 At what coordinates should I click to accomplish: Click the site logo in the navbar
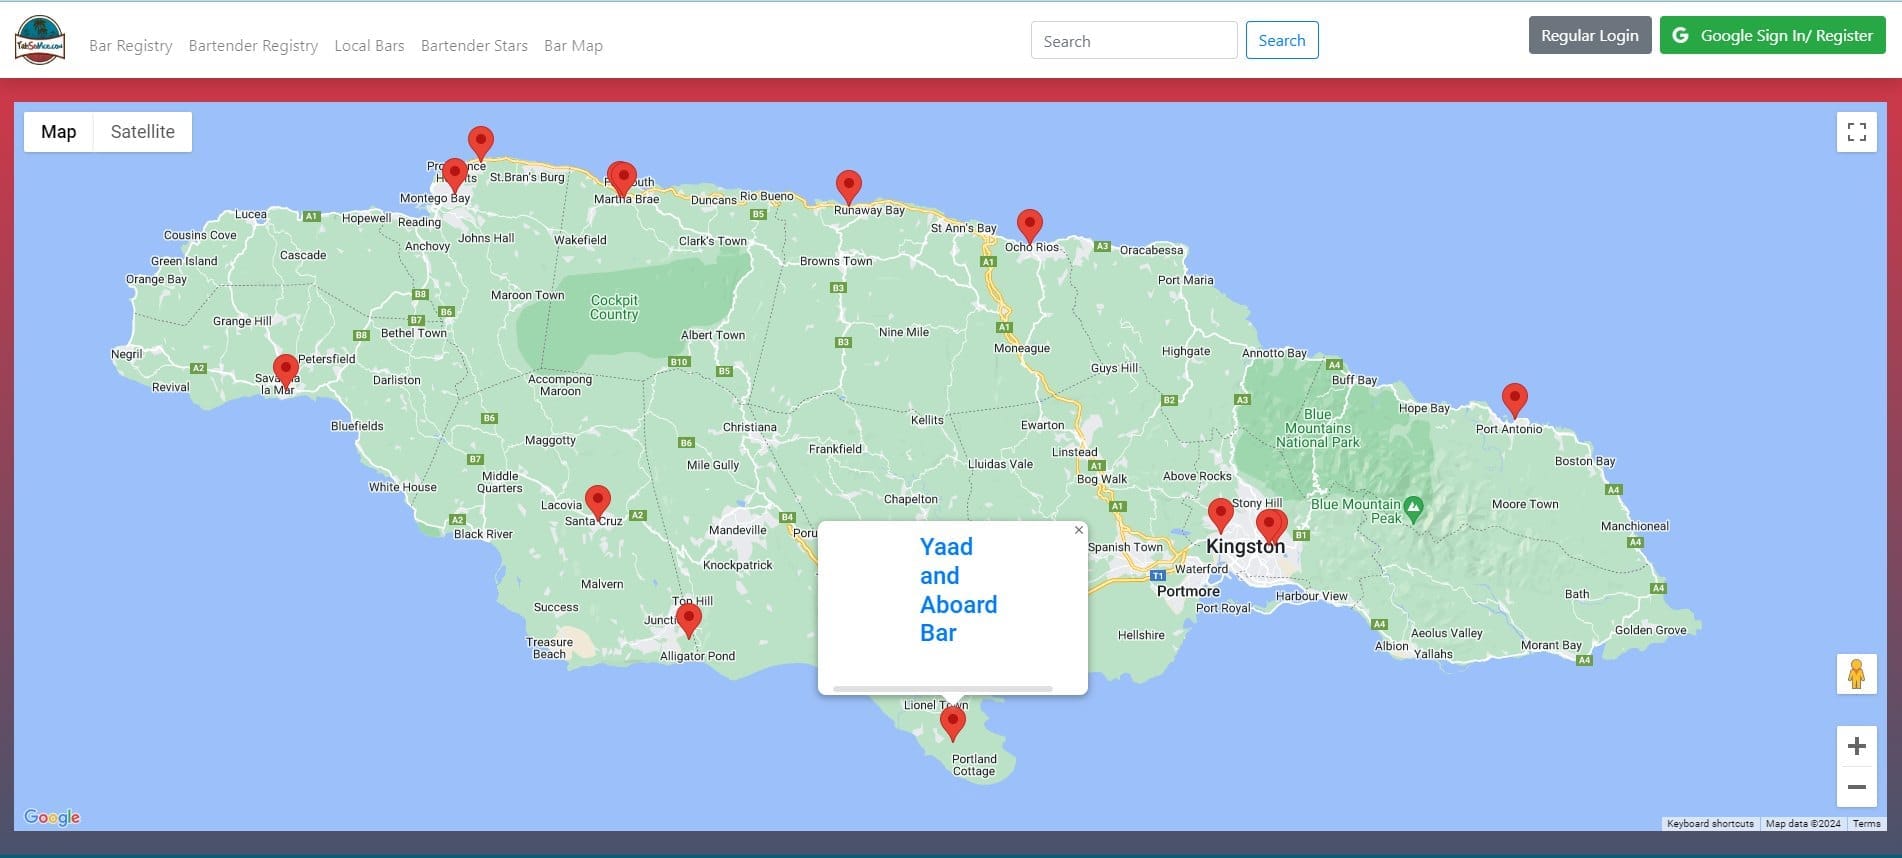click(40, 41)
